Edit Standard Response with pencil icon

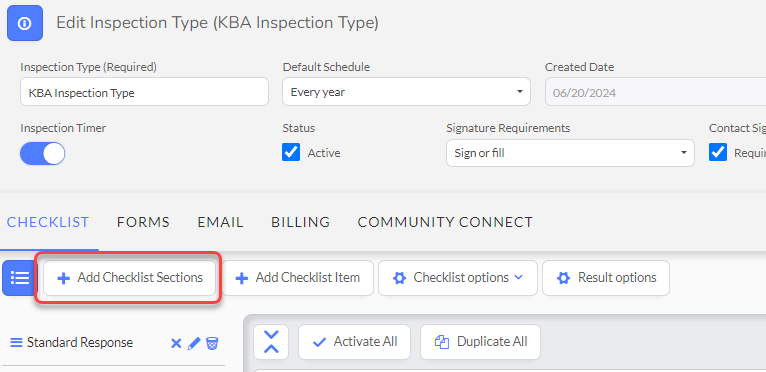[x=194, y=344]
